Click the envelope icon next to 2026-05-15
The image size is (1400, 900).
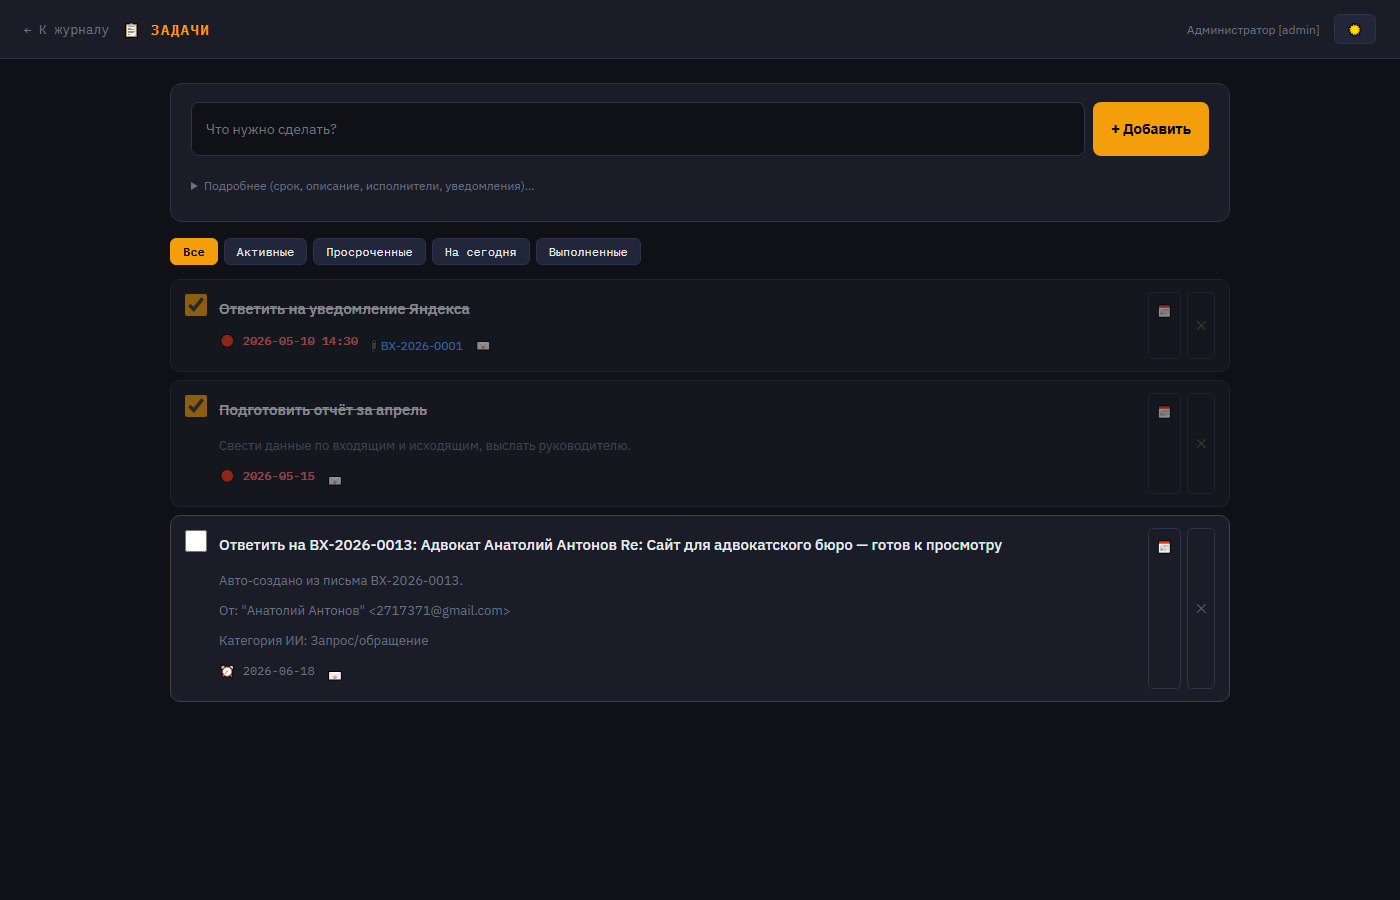pyautogui.click(x=335, y=481)
